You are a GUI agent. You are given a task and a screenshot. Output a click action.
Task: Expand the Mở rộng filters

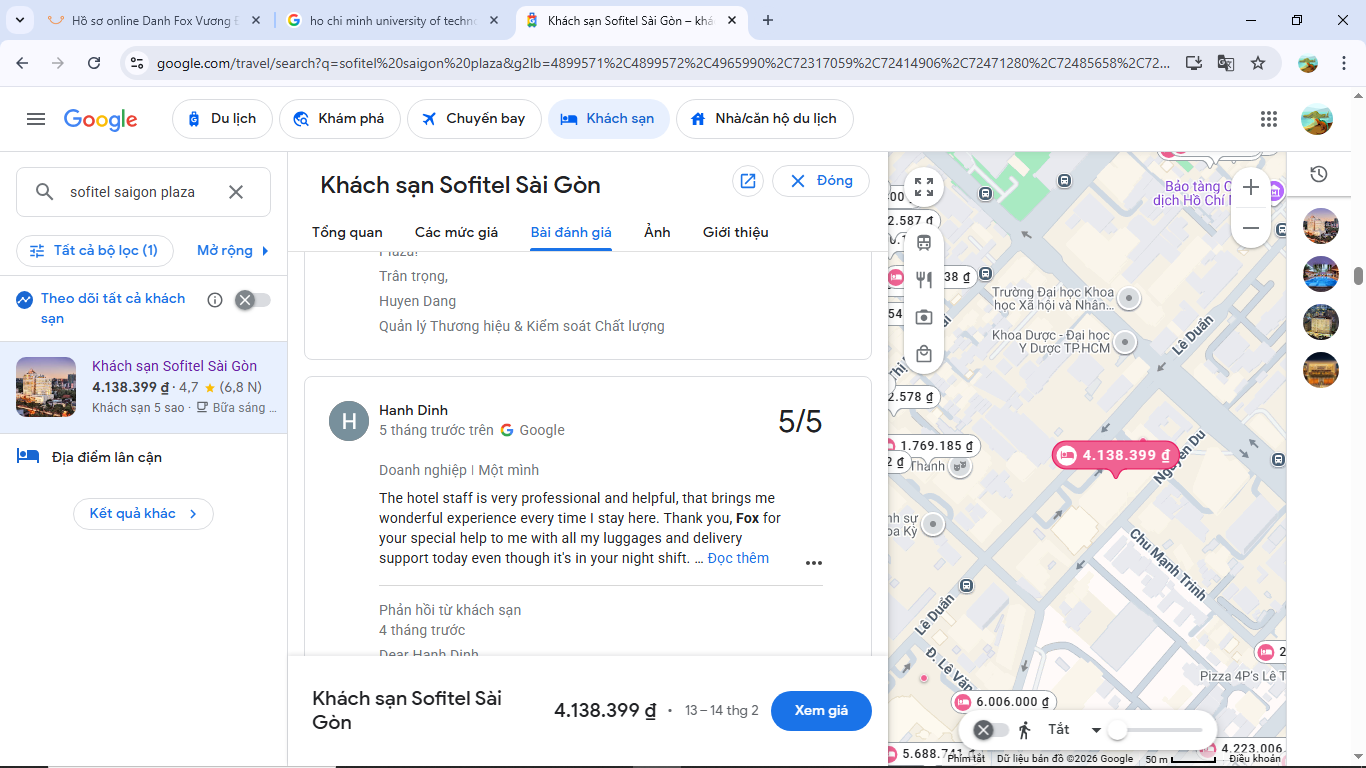pos(233,250)
